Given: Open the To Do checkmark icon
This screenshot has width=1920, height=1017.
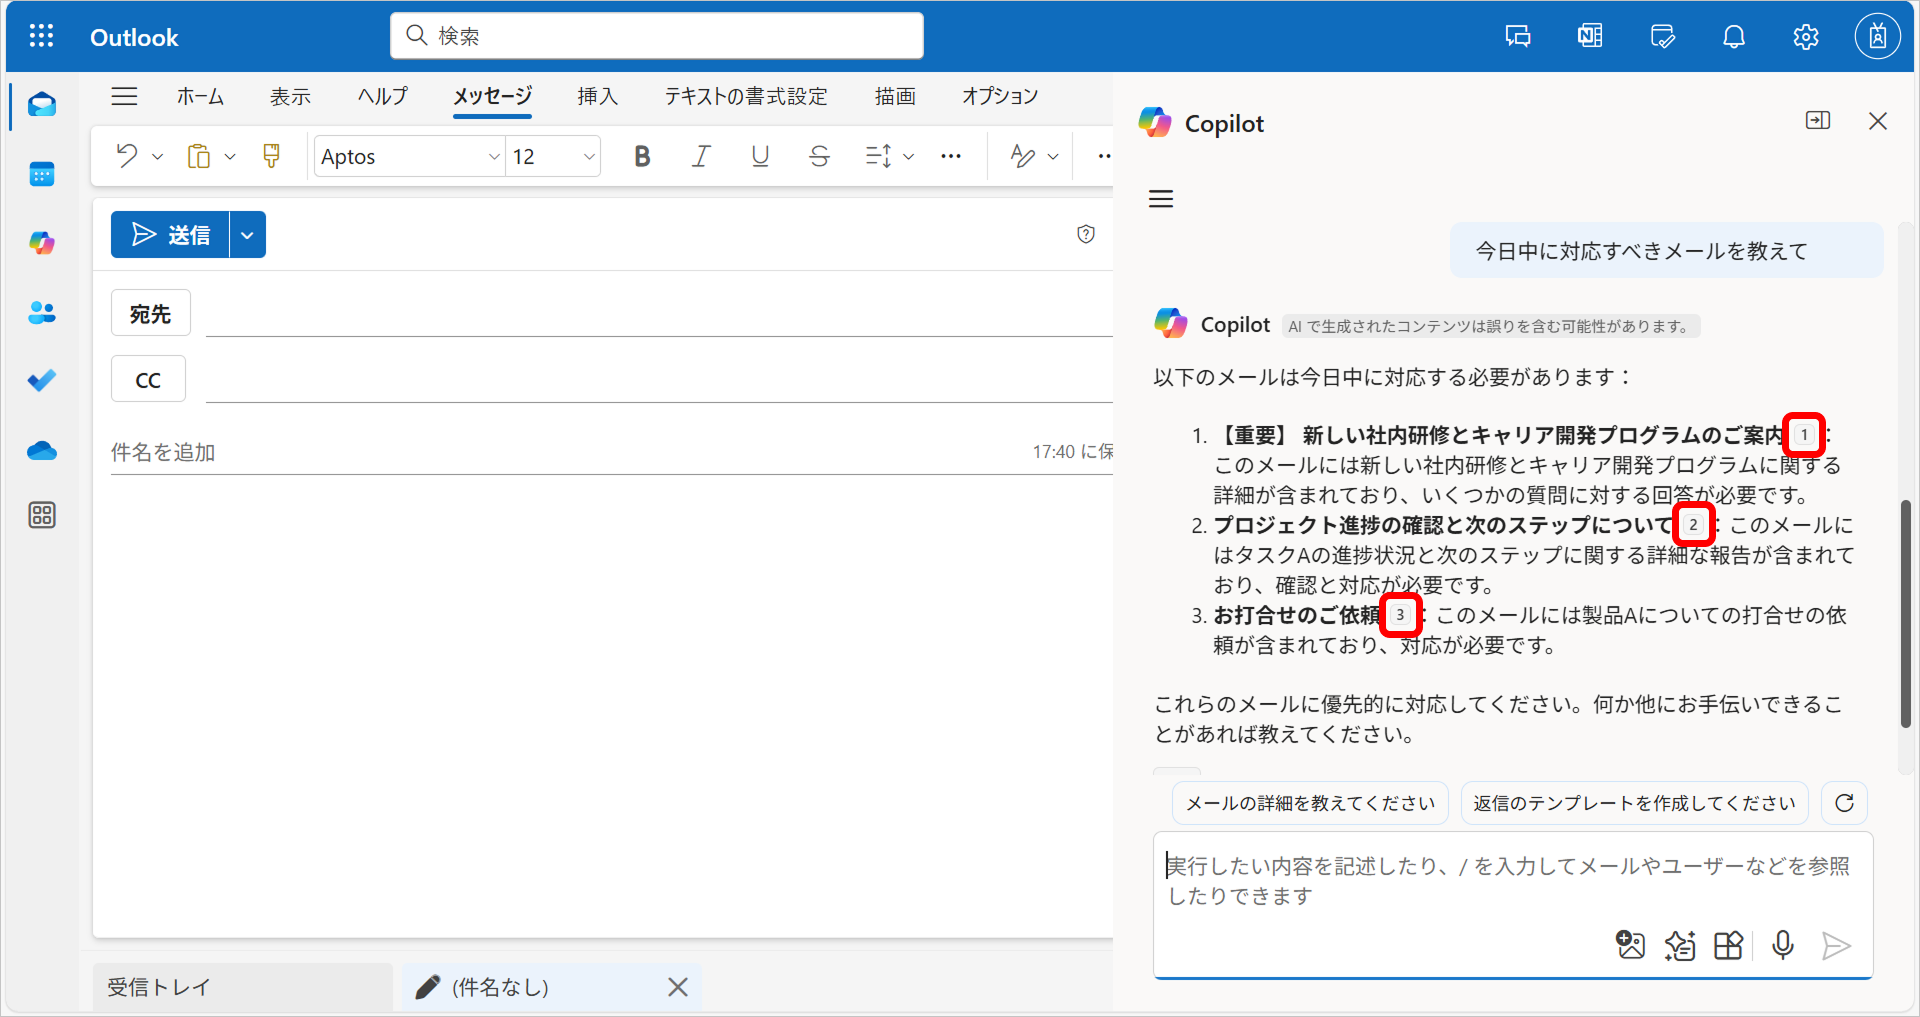Looking at the screenshot, I should (42, 381).
